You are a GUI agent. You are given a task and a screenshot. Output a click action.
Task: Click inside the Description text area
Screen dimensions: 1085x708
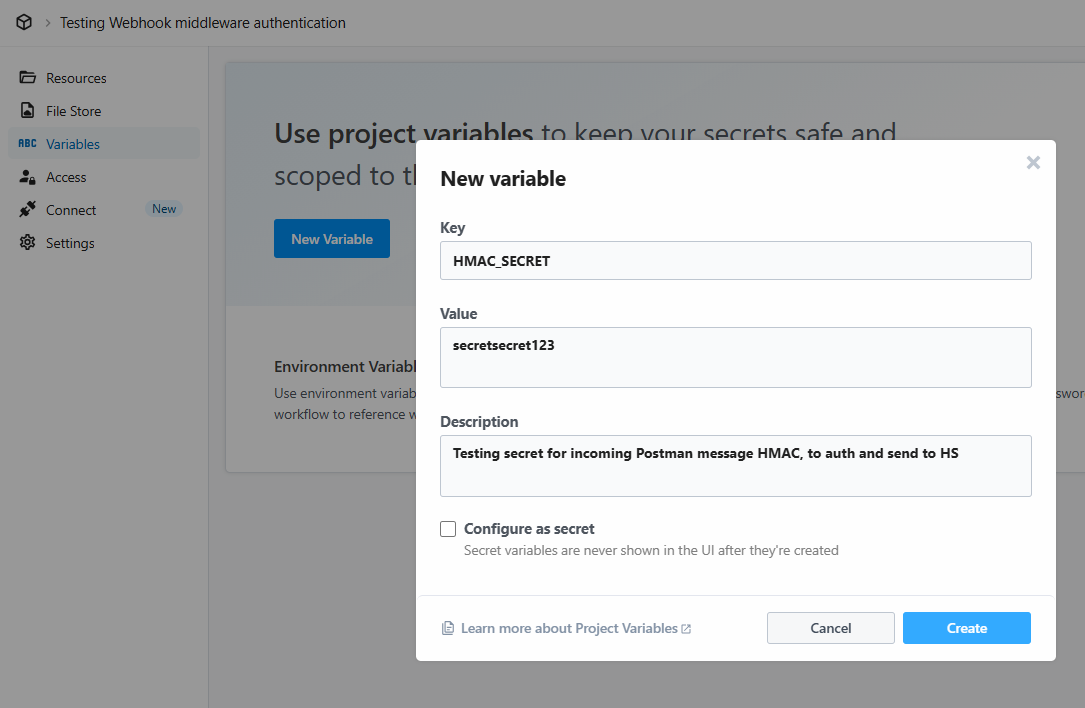pyautogui.click(x=735, y=465)
